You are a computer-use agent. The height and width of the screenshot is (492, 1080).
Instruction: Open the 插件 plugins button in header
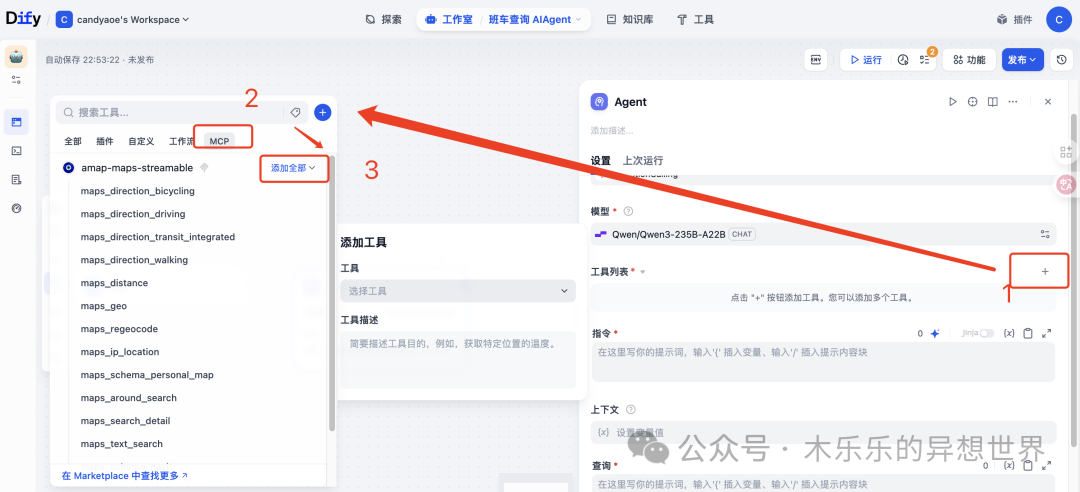(x=1015, y=20)
